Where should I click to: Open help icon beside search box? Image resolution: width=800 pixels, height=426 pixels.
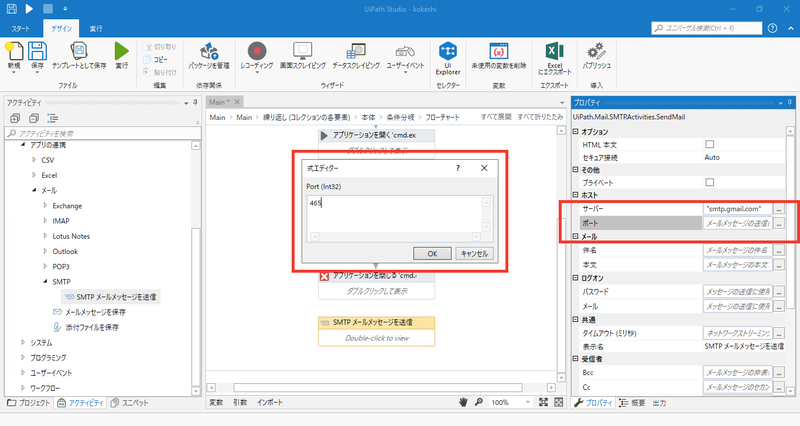pyautogui.click(x=772, y=28)
